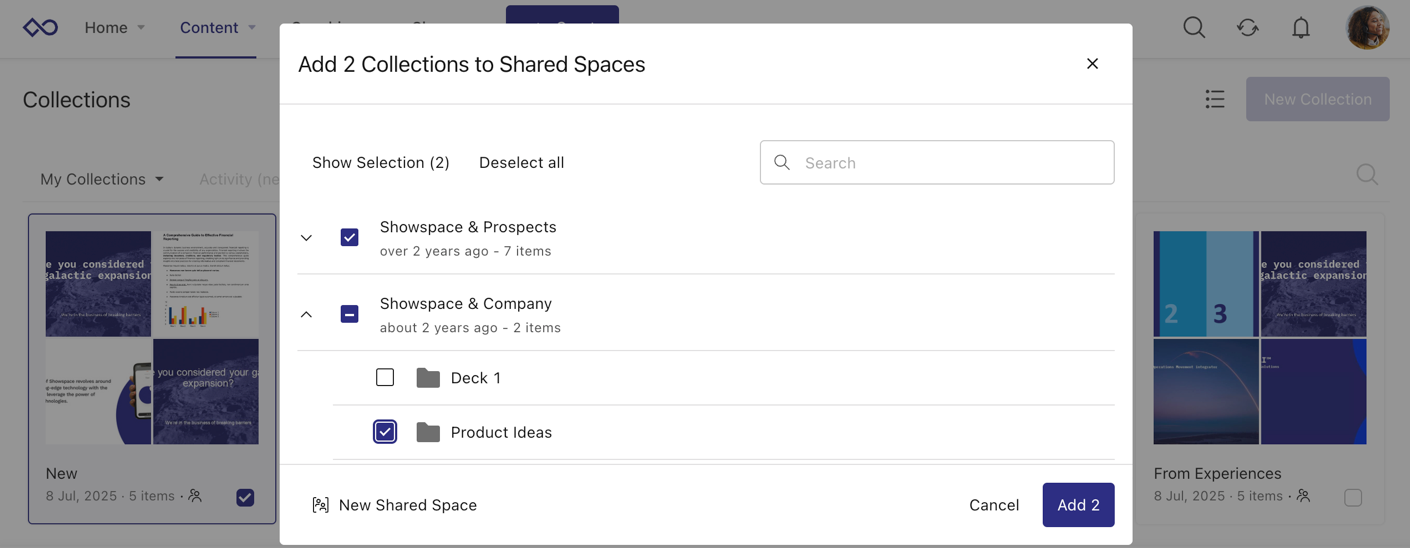Click the Deck 1 folder icon
This screenshot has width=1410, height=548.
point(428,378)
